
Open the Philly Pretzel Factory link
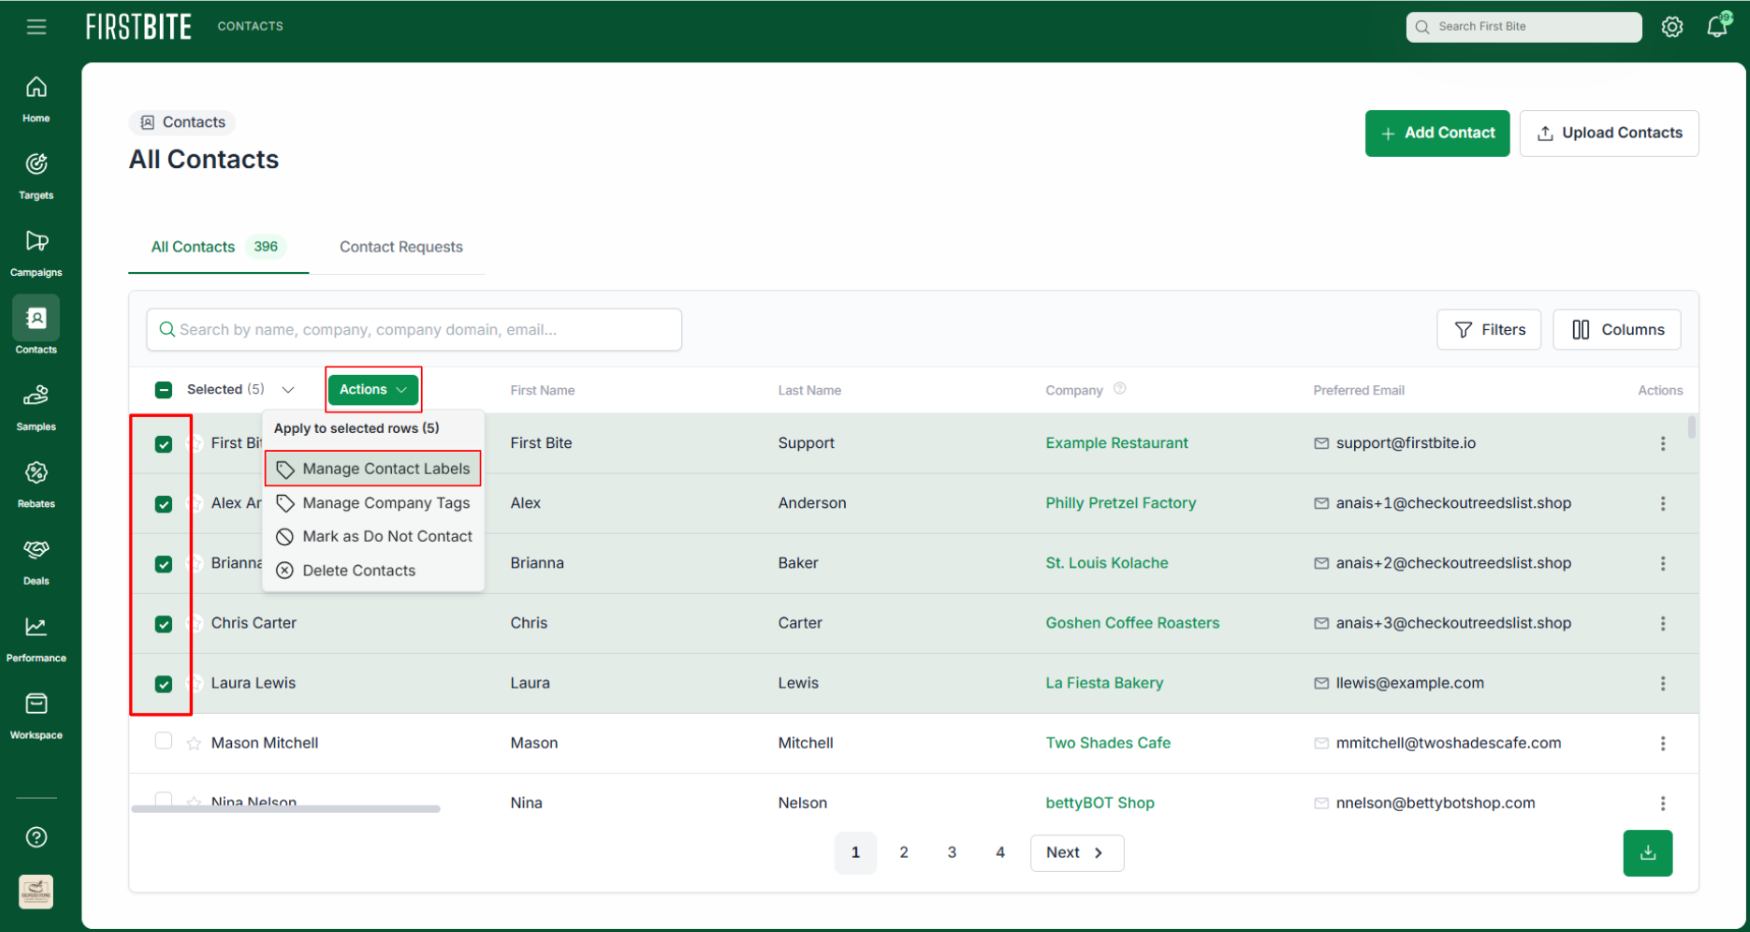coord(1120,503)
